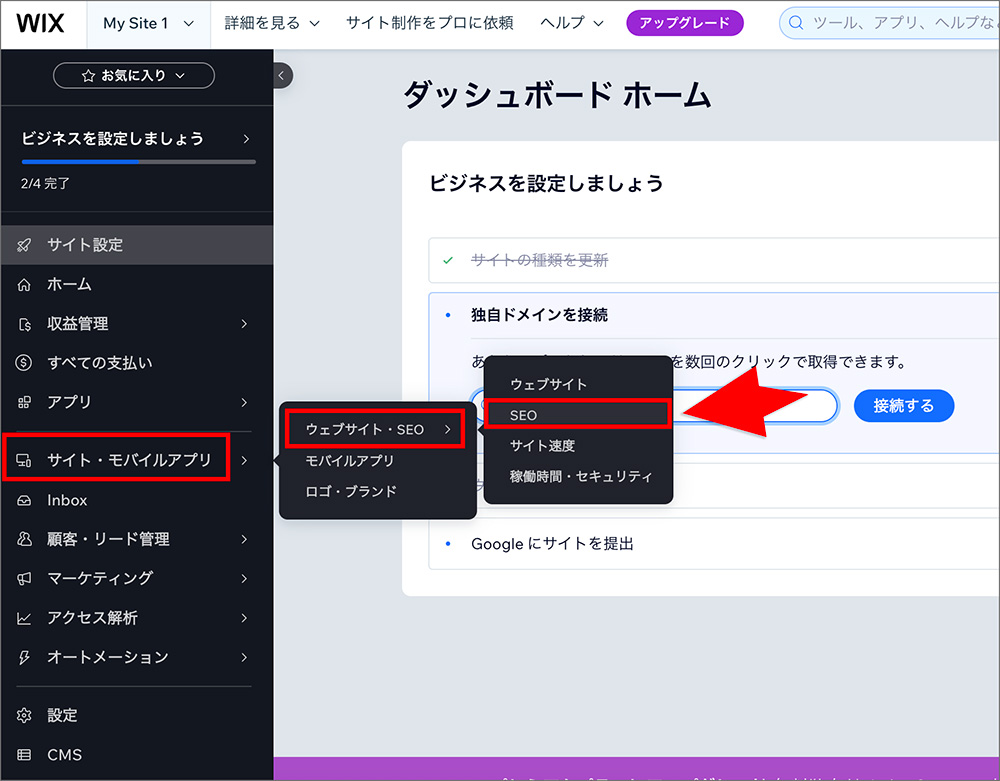Open the 詳細を見る dropdown menu
1000x781 pixels.
(272, 24)
